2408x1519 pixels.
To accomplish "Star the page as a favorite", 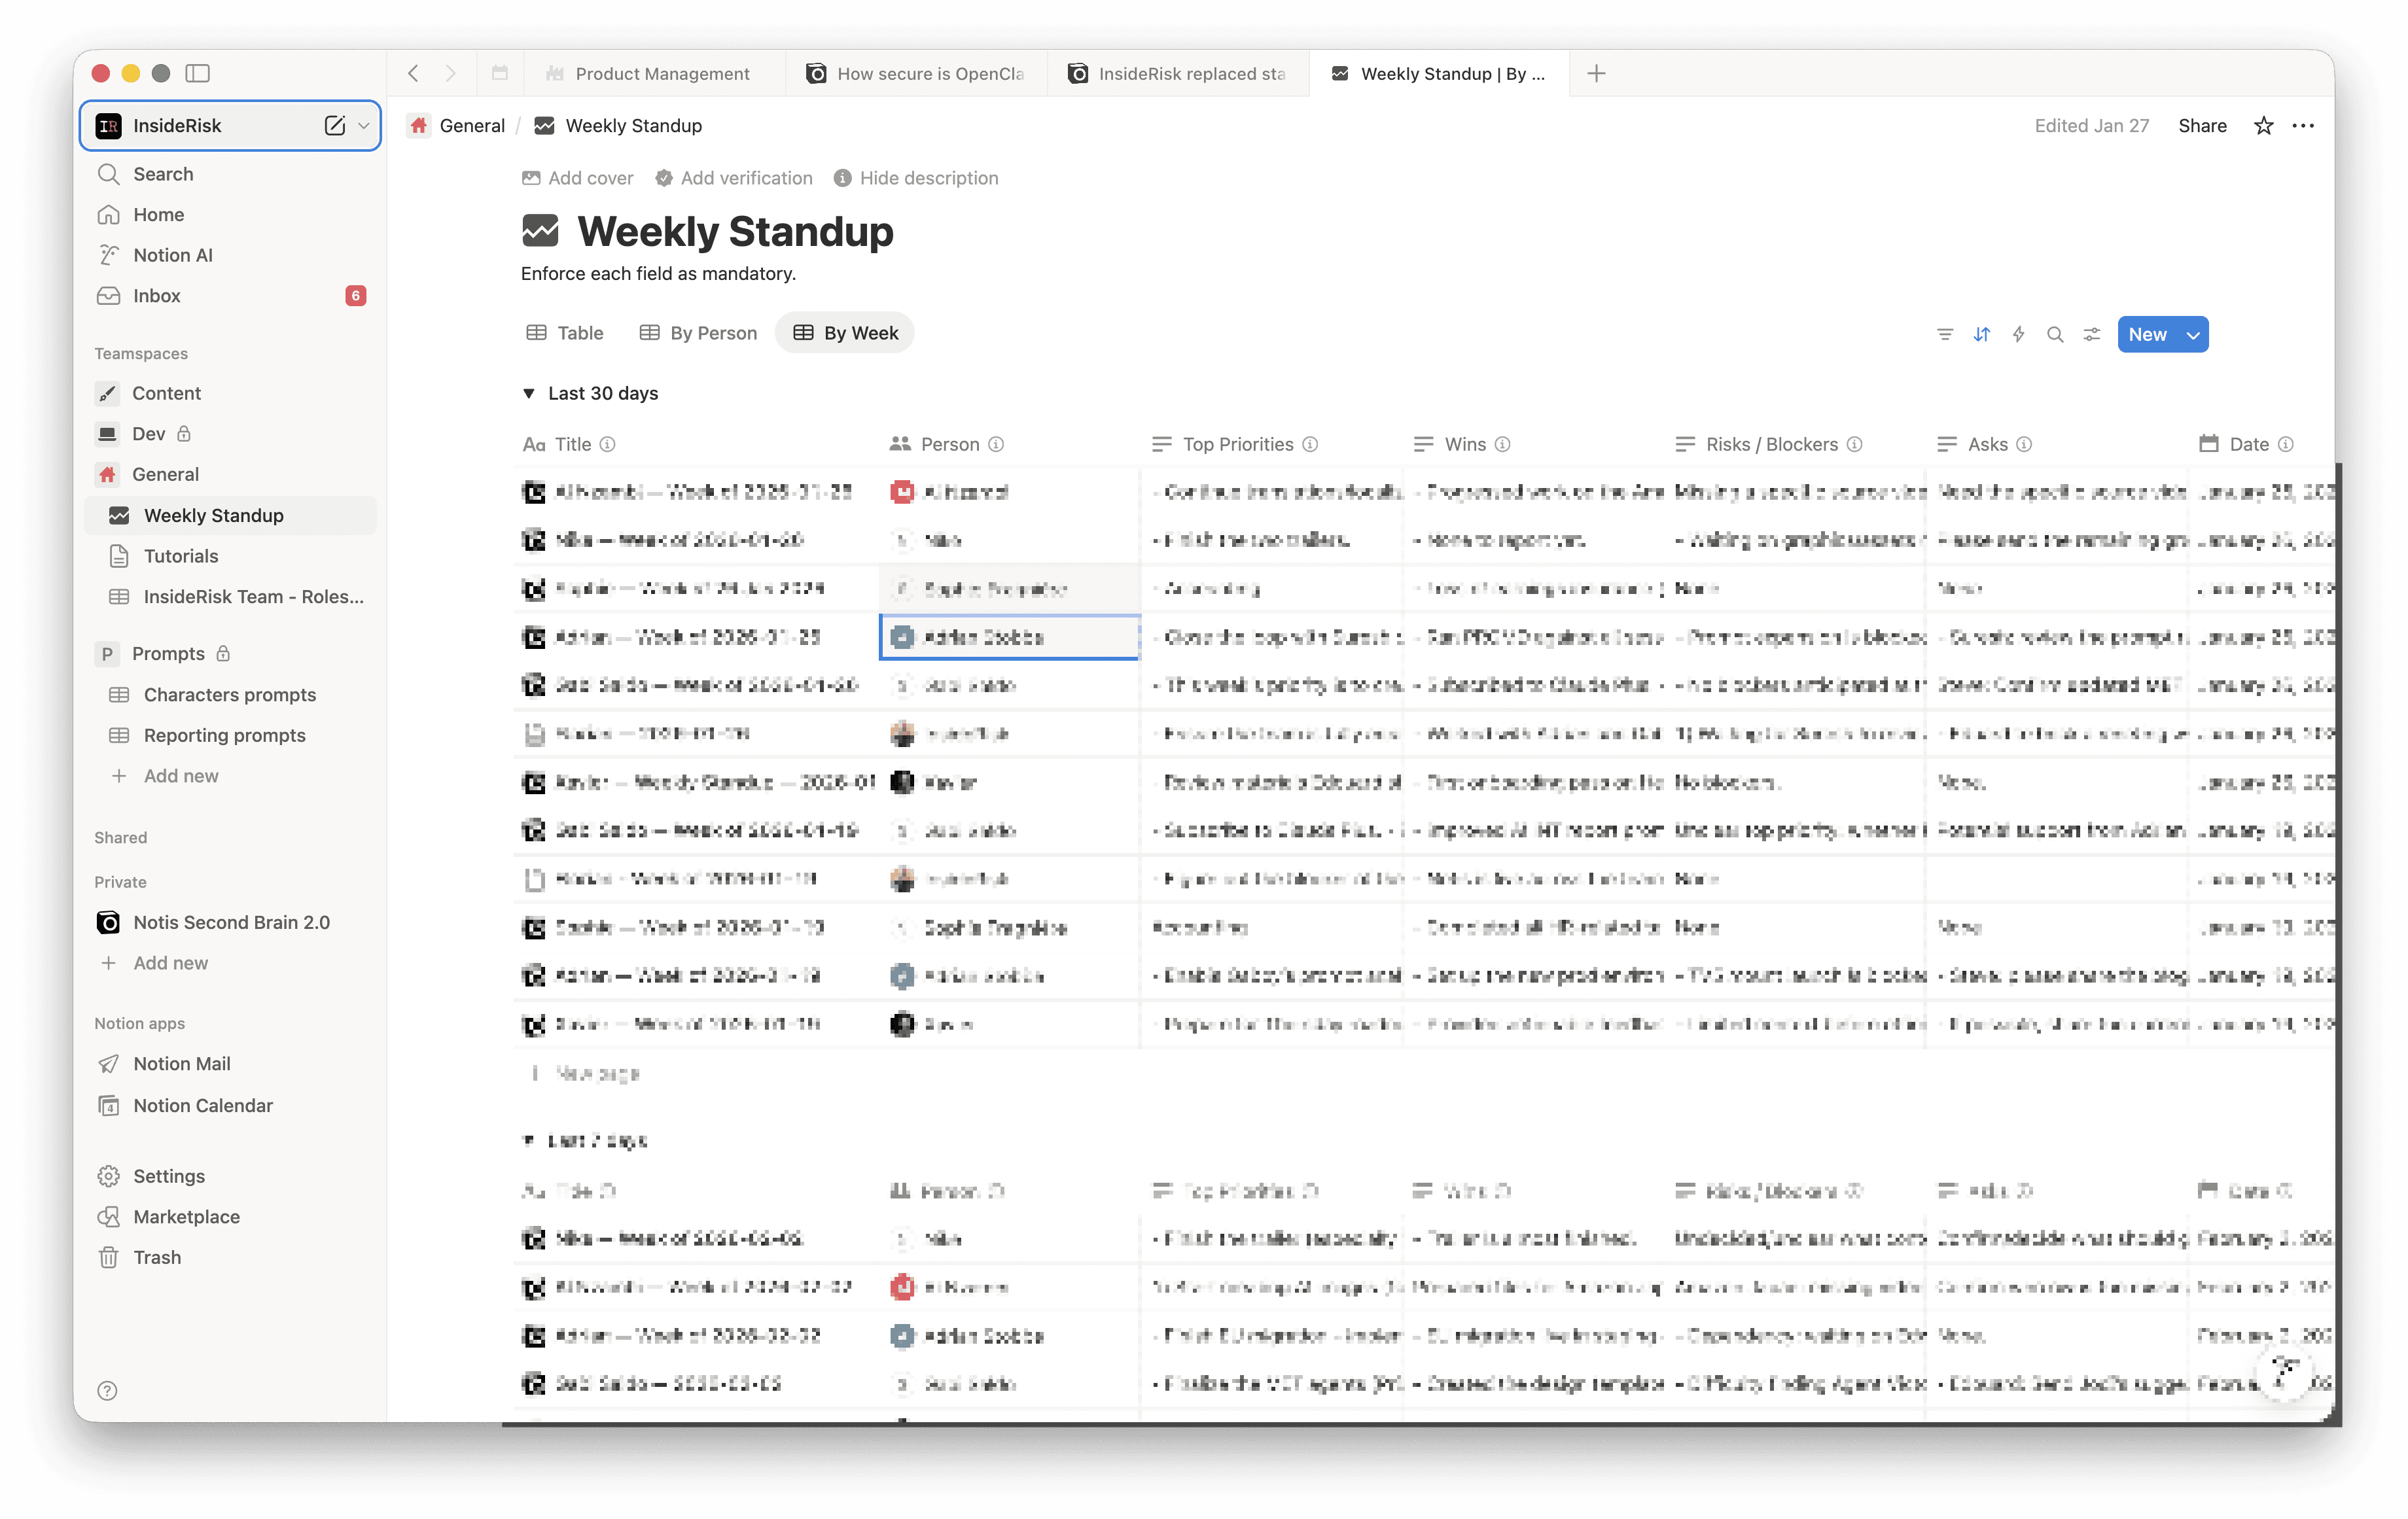I will (x=2264, y=126).
